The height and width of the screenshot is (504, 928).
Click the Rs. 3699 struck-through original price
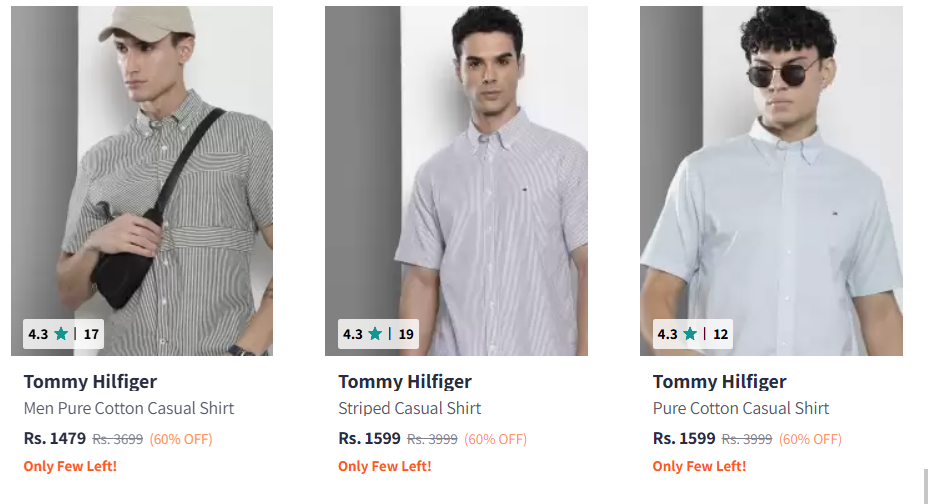118,439
